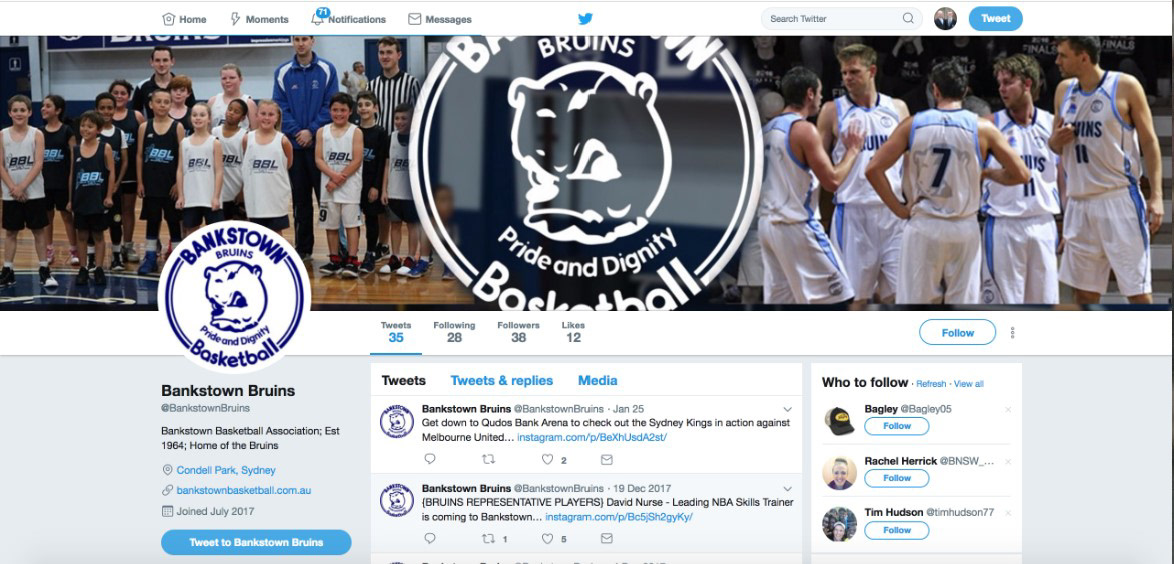Image resolution: width=1174 pixels, height=564 pixels.
Task: Open the three-dot profile options menu
Action: pyautogui.click(x=1013, y=333)
